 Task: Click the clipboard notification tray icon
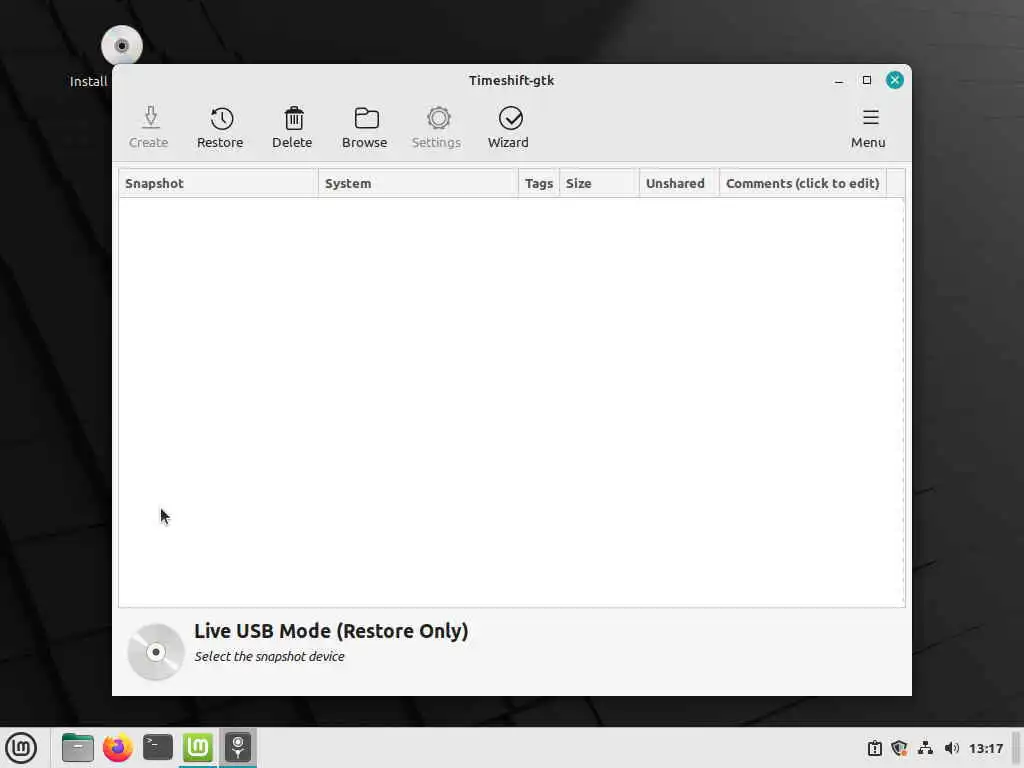(x=874, y=748)
